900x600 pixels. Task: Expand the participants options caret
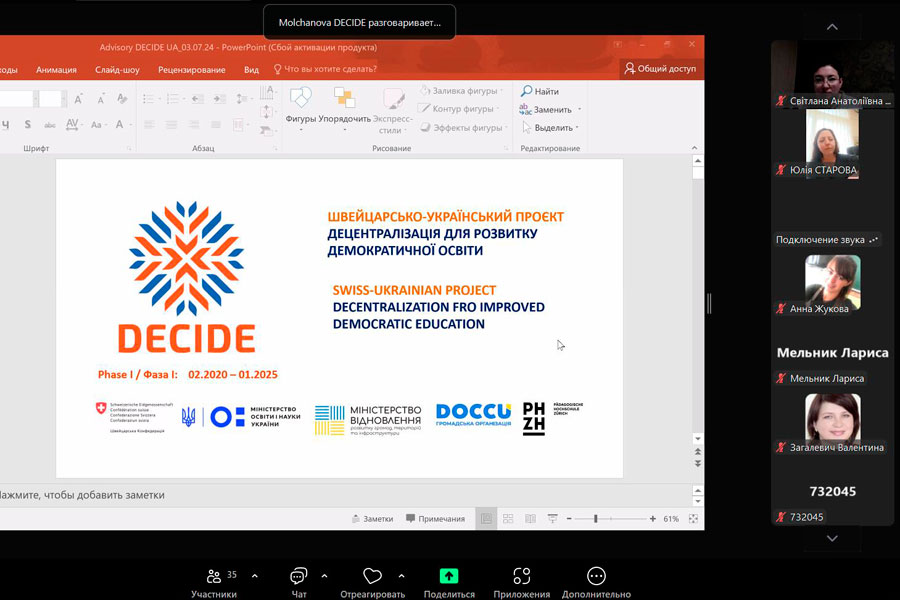[255, 575]
